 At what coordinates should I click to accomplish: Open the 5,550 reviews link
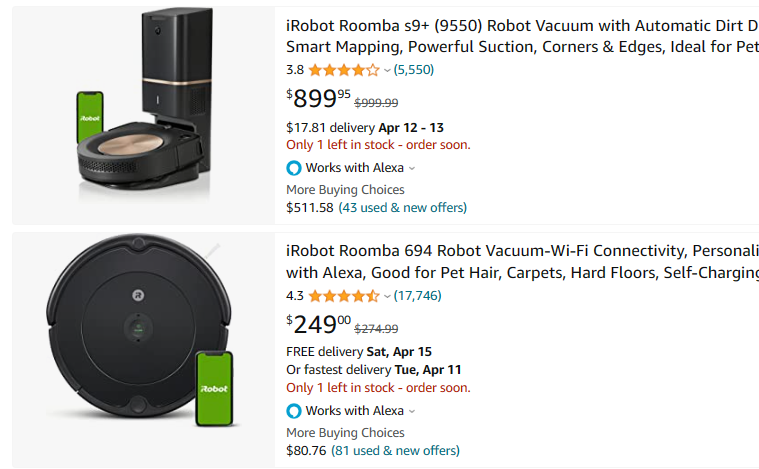pos(414,70)
